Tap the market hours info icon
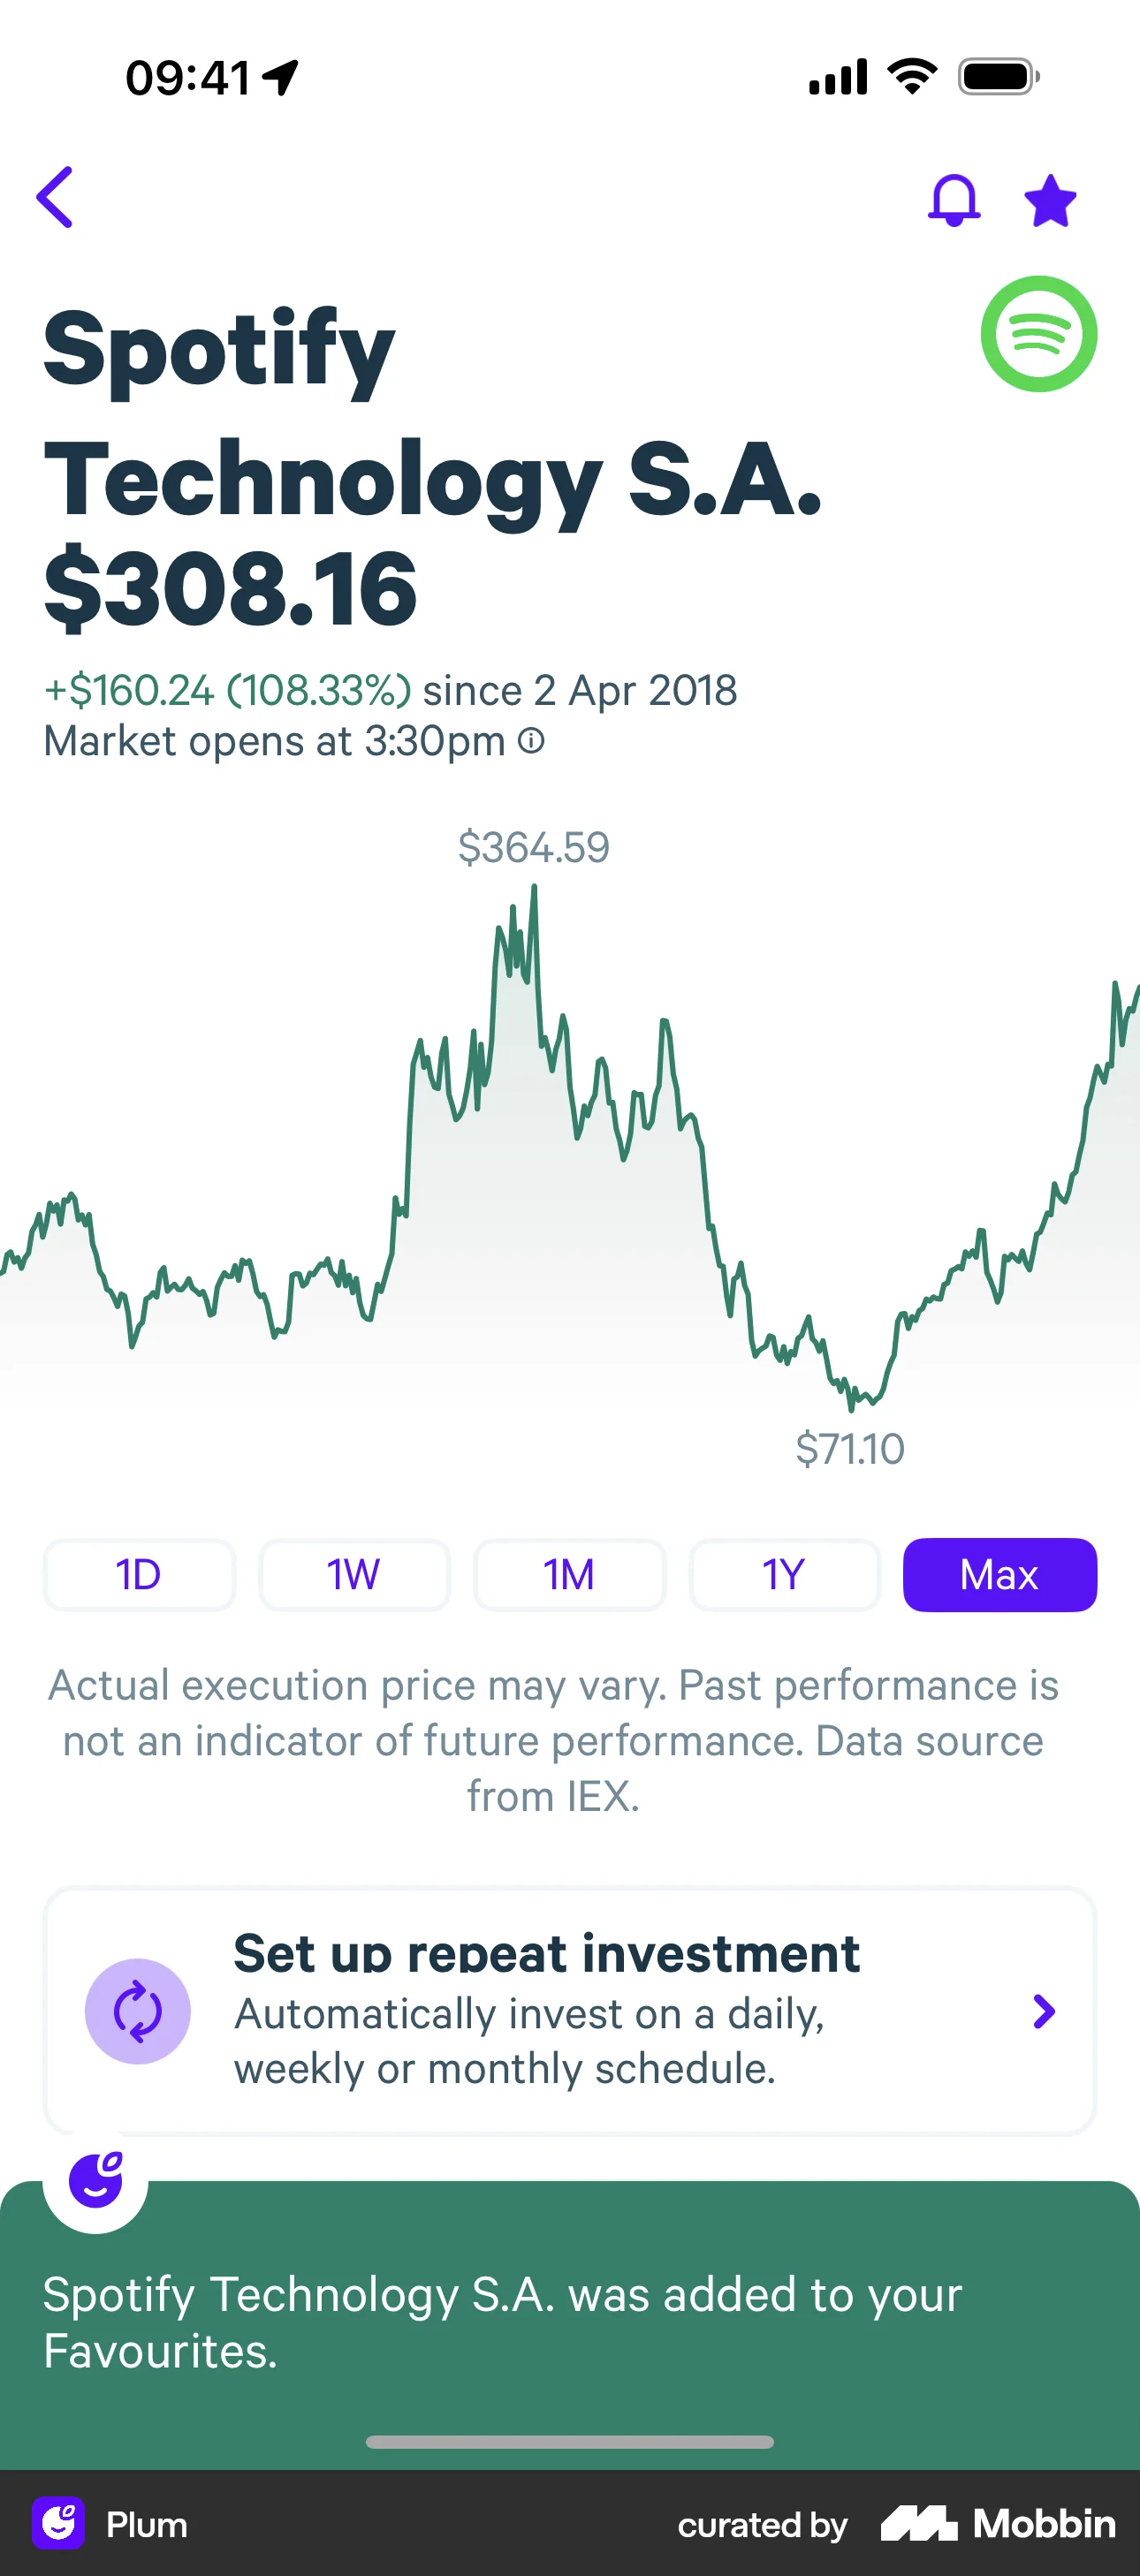The width and height of the screenshot is (1140, 2576). click(x=532, y=741)
